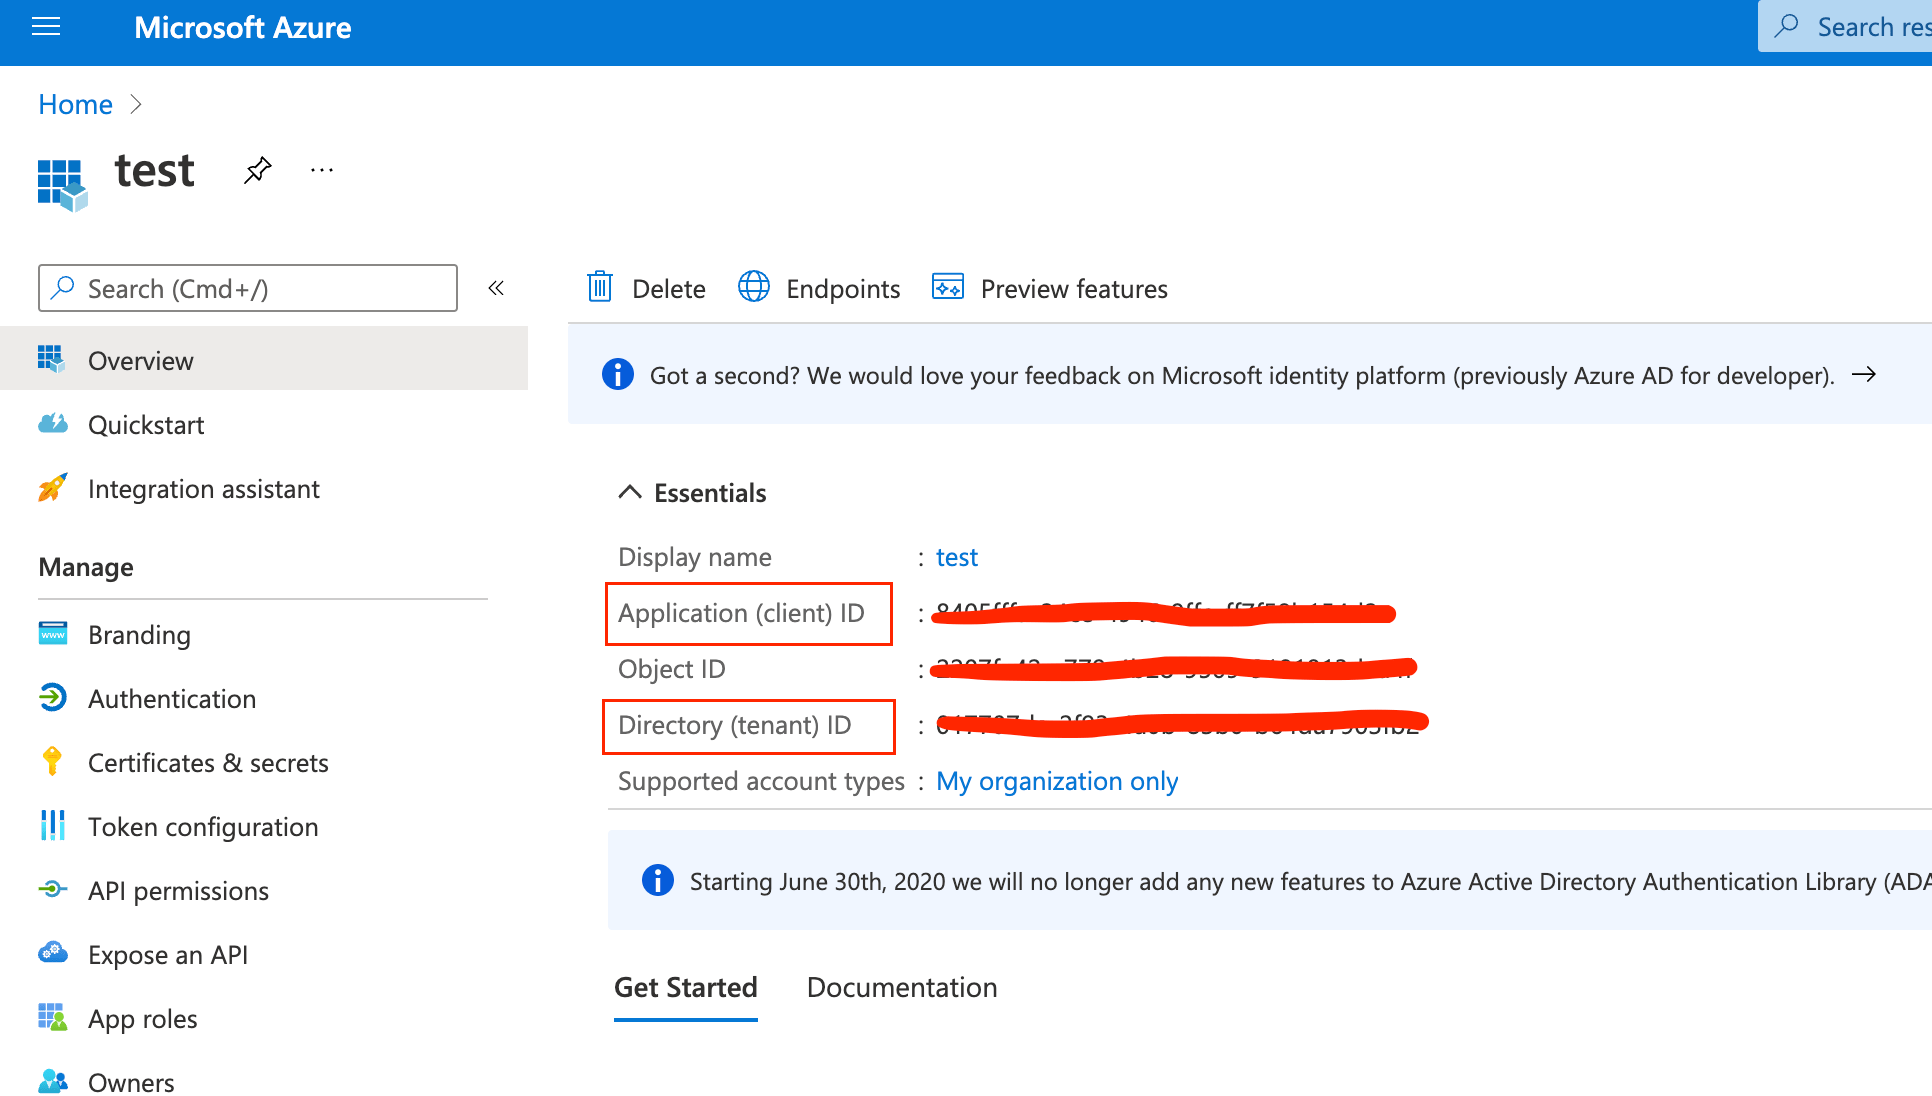Open App roles settings
Image resolution: width=1932 pixels, height=1096 pixels.
coord(142,1018)
